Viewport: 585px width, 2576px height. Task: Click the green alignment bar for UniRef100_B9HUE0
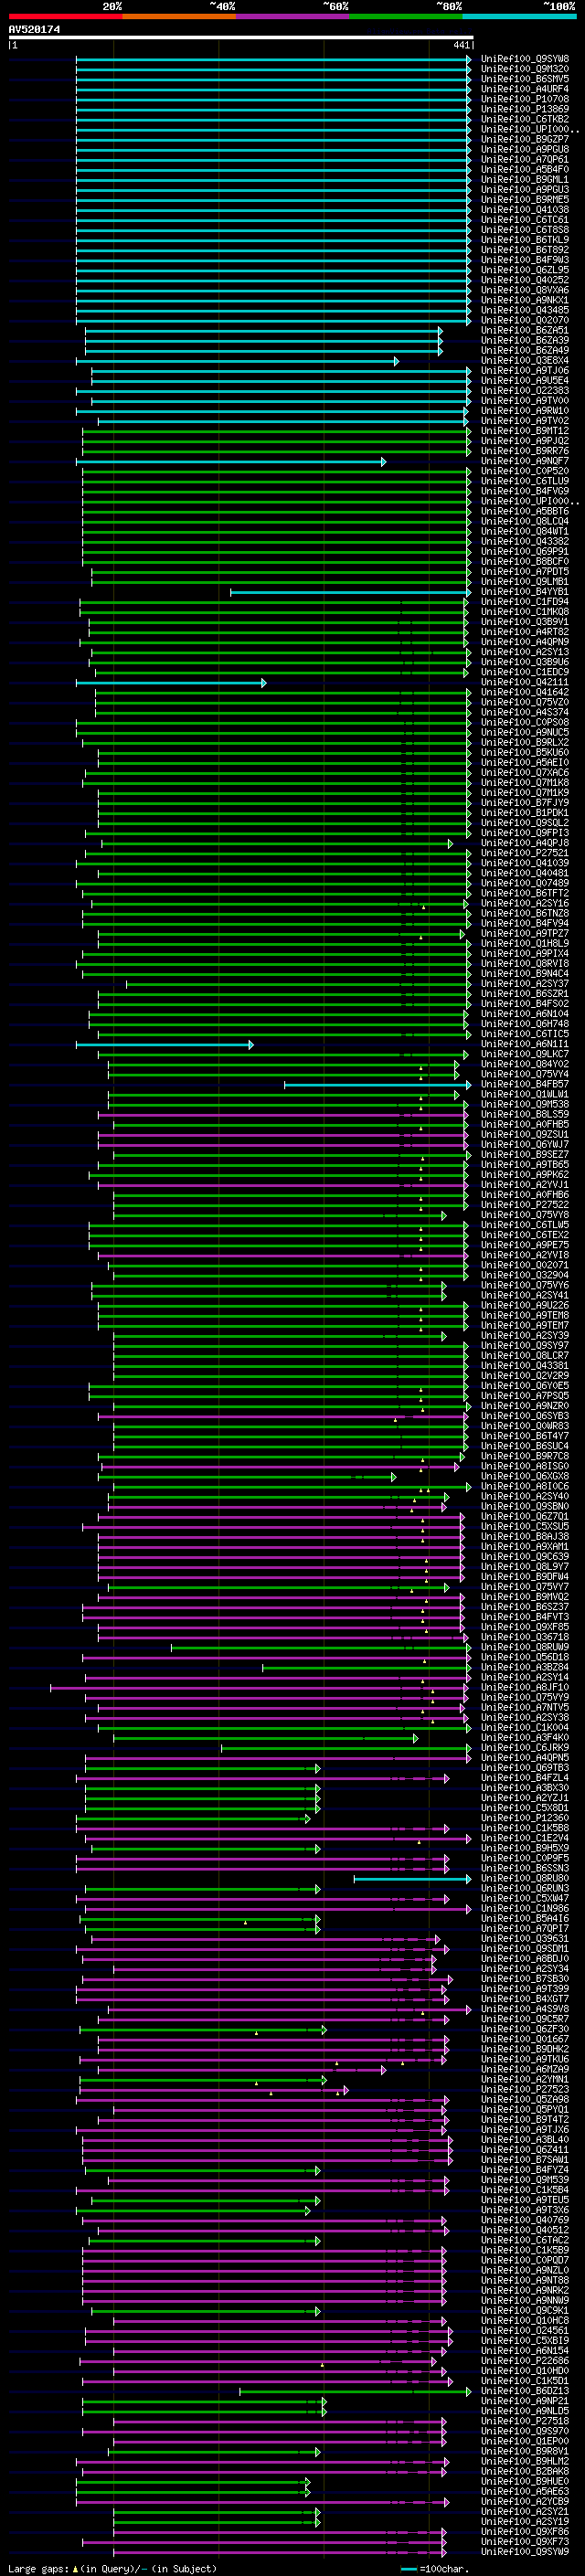193,2482
